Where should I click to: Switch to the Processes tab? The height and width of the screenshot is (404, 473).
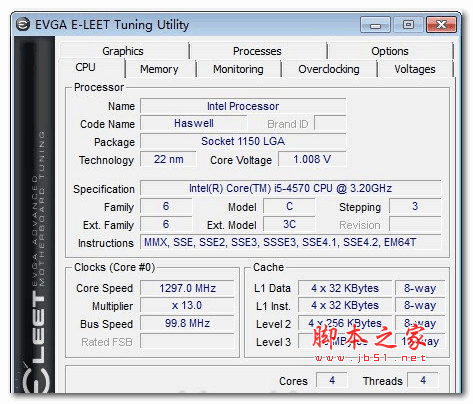pyautogui.click(x=257, y=51)
